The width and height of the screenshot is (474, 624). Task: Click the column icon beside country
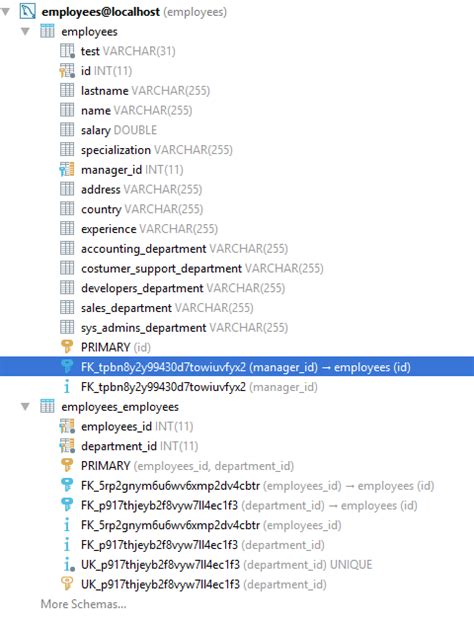[67, 209]
